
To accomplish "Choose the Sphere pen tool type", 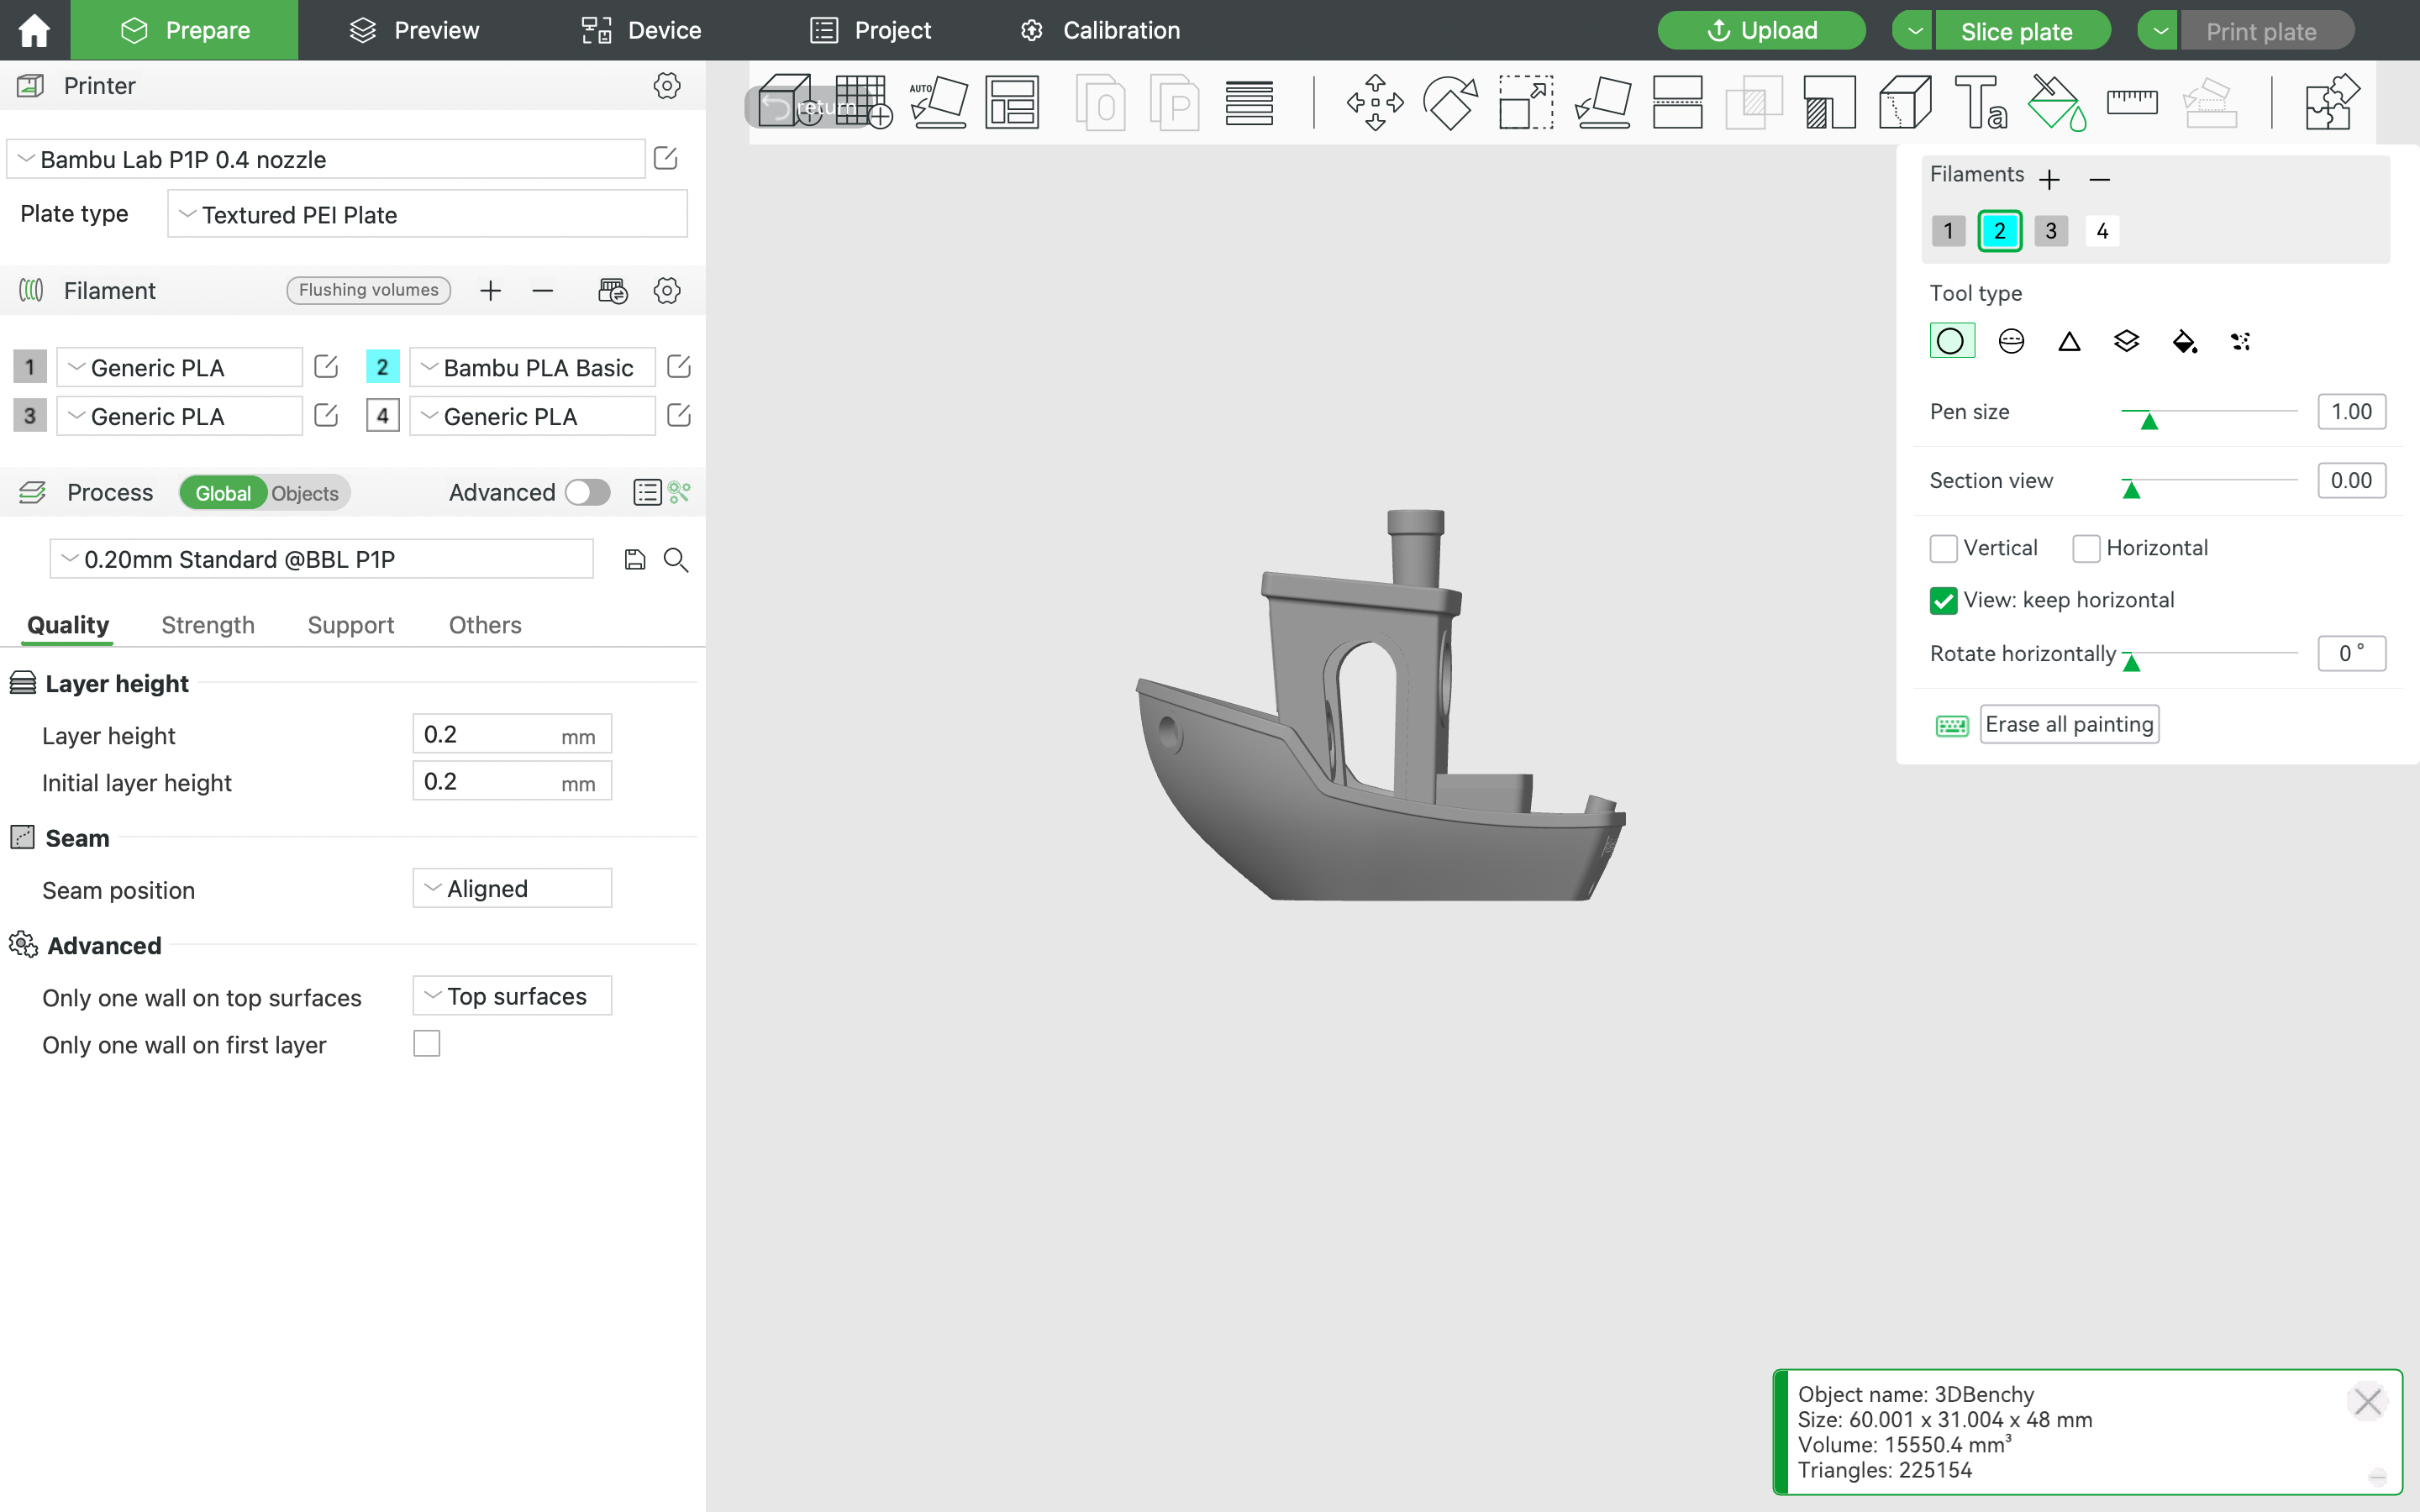I will click(2011, 341).
